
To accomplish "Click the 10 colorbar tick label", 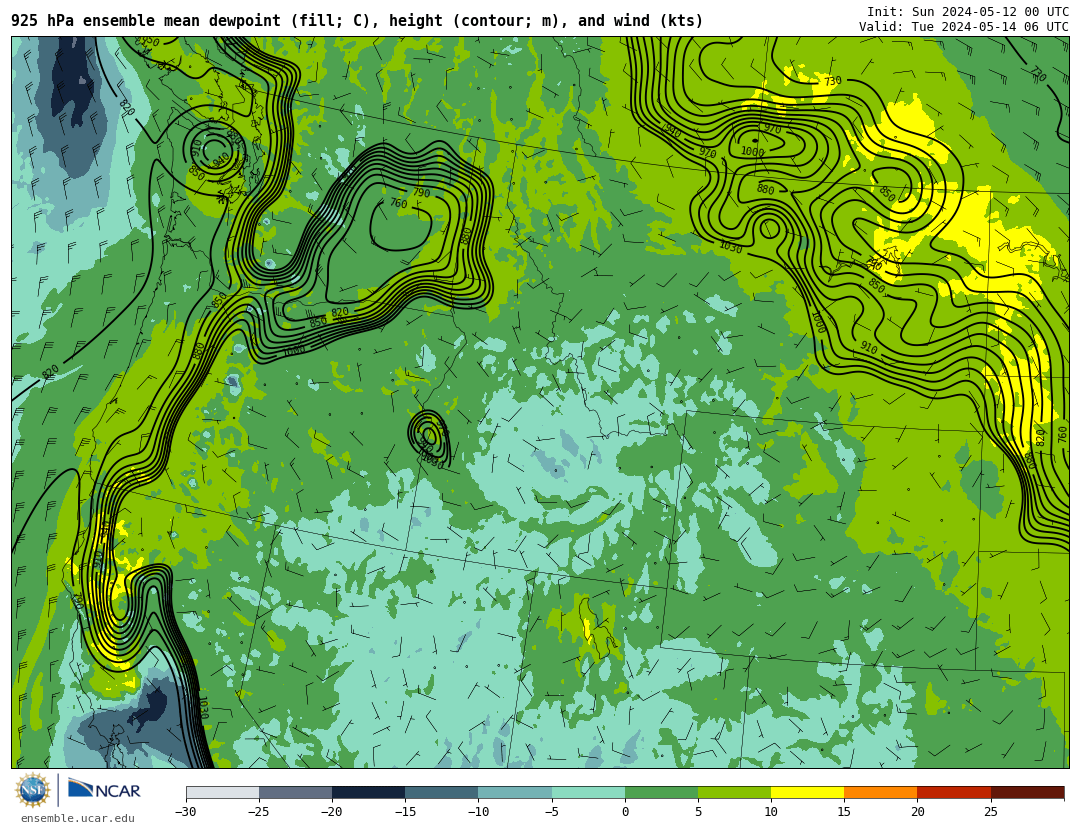I will 771,812.
